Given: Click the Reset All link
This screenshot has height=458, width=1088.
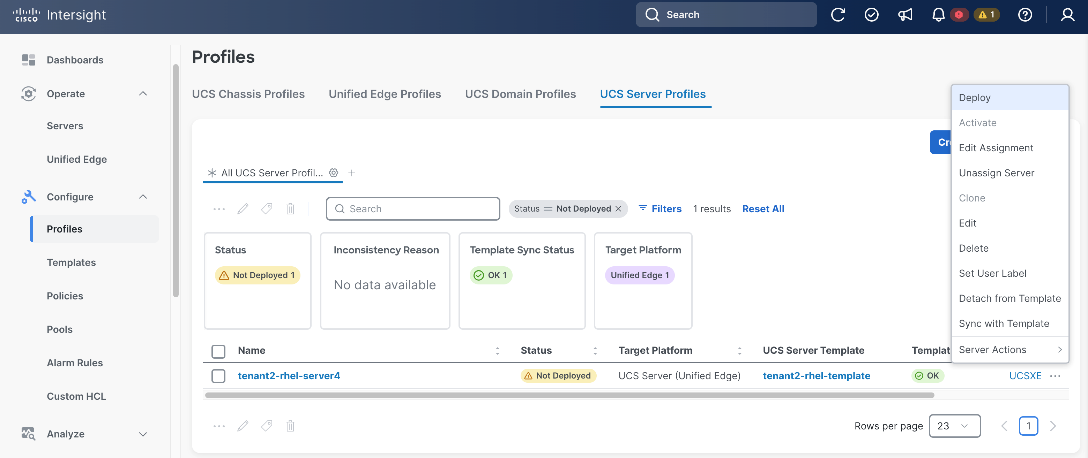Looking at the screenshot, I should coord(763,208).
